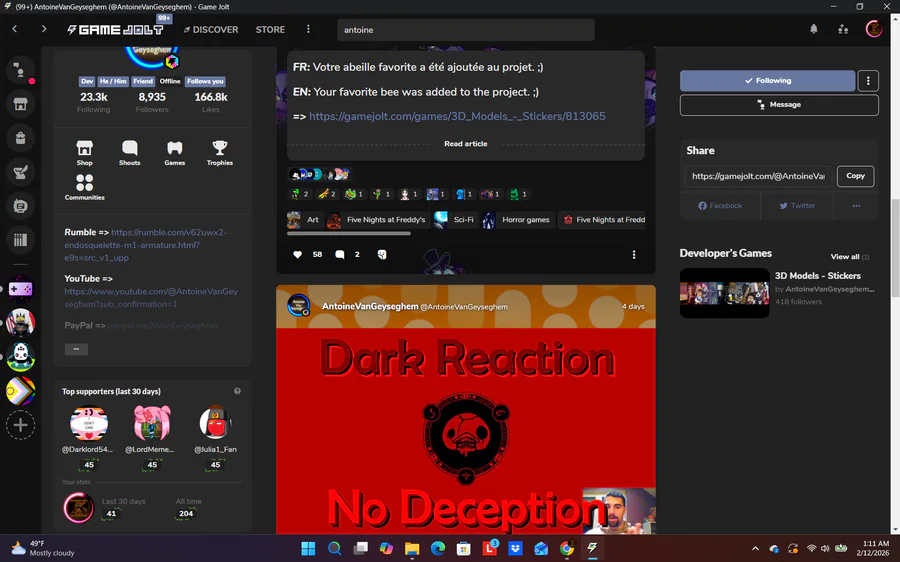The height and width of the screenshot is (562, 900).
Task: Open the sticker placement icon on post
Action: click(382, 254)
